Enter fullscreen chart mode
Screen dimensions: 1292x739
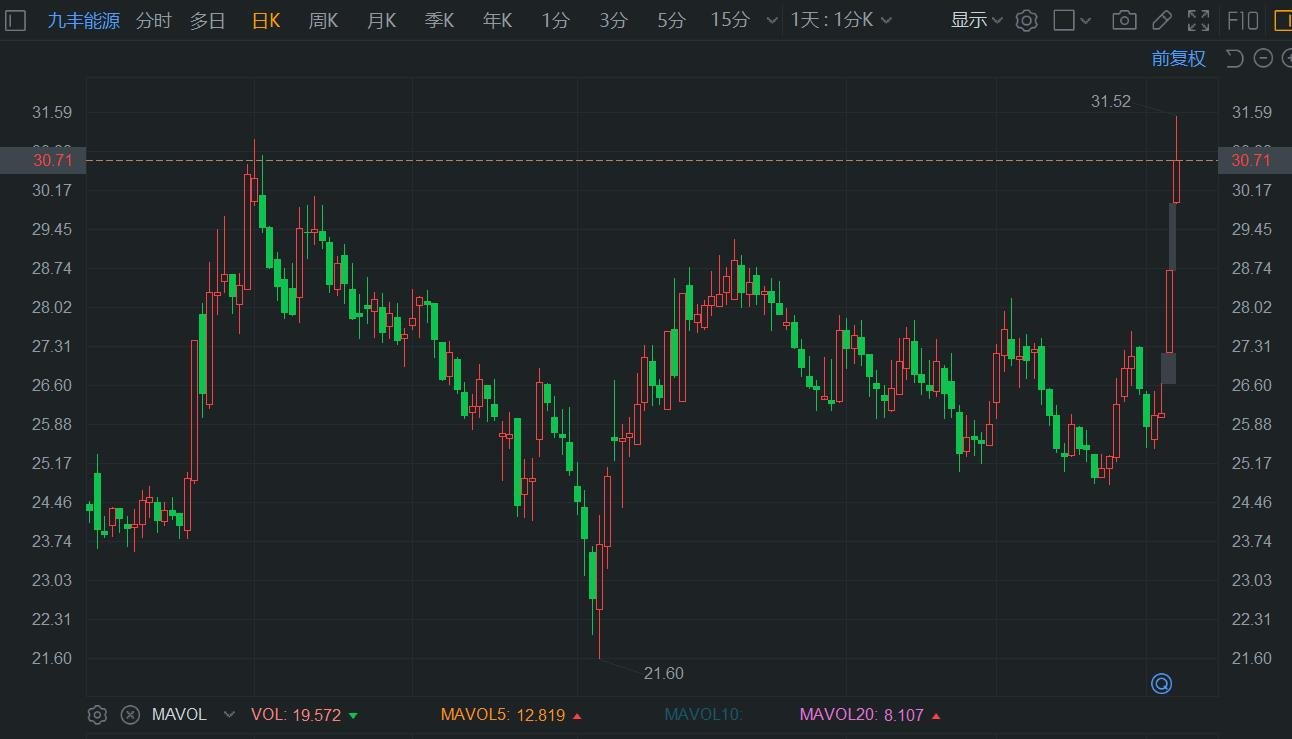click(1198, 20)
